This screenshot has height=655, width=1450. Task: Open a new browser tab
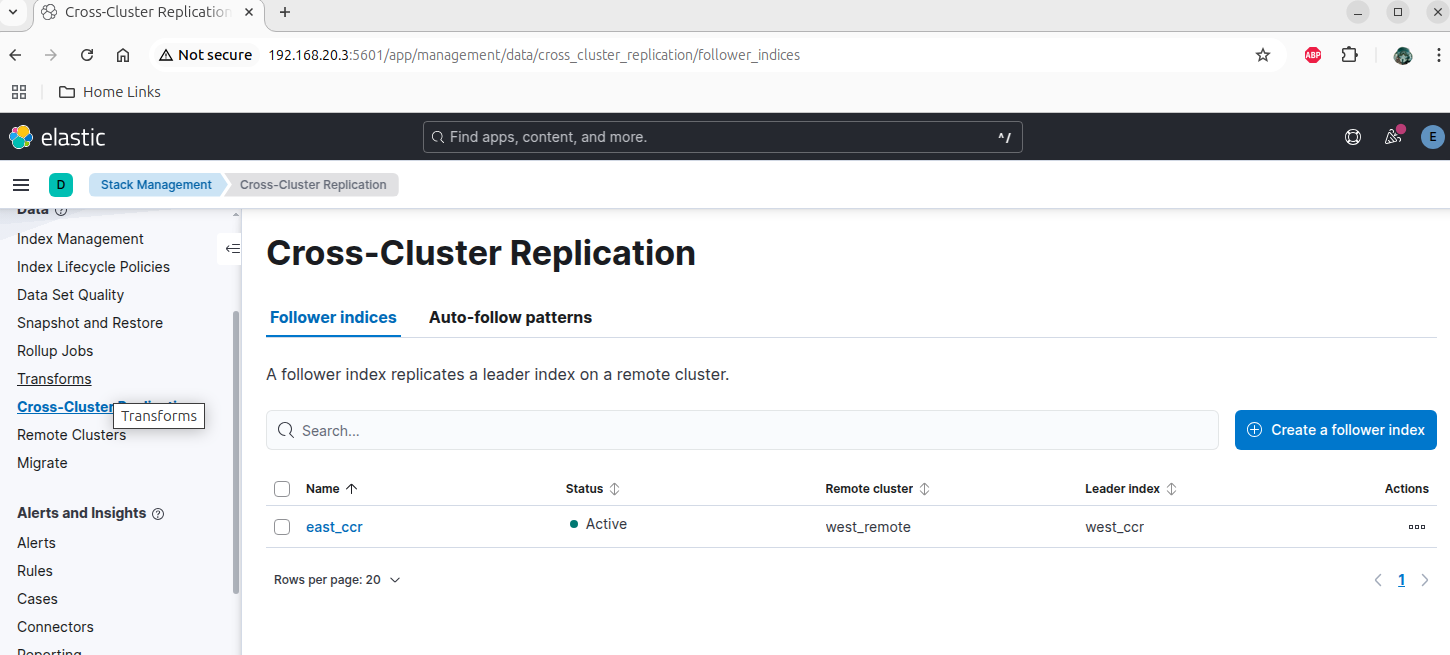[285, 12]
